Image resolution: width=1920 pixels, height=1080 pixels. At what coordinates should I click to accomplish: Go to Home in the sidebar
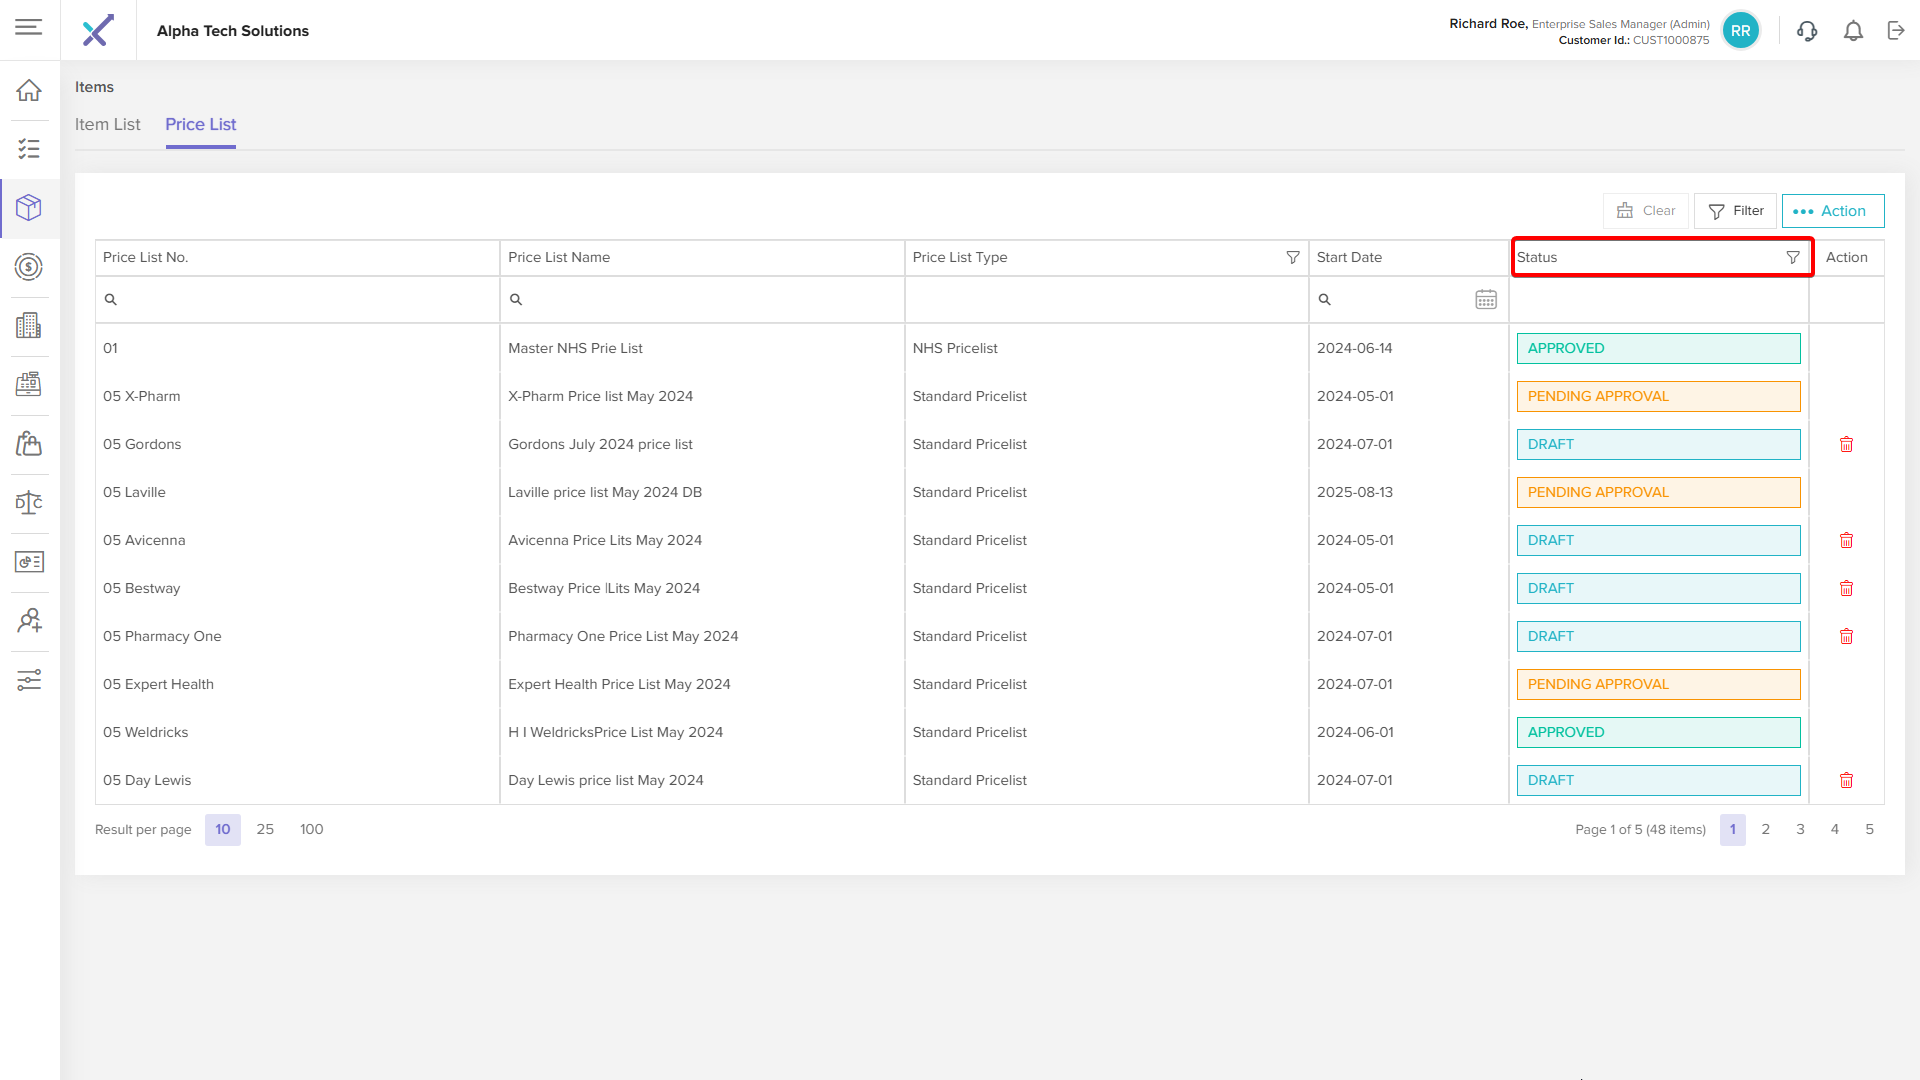[x=29, y=91]
